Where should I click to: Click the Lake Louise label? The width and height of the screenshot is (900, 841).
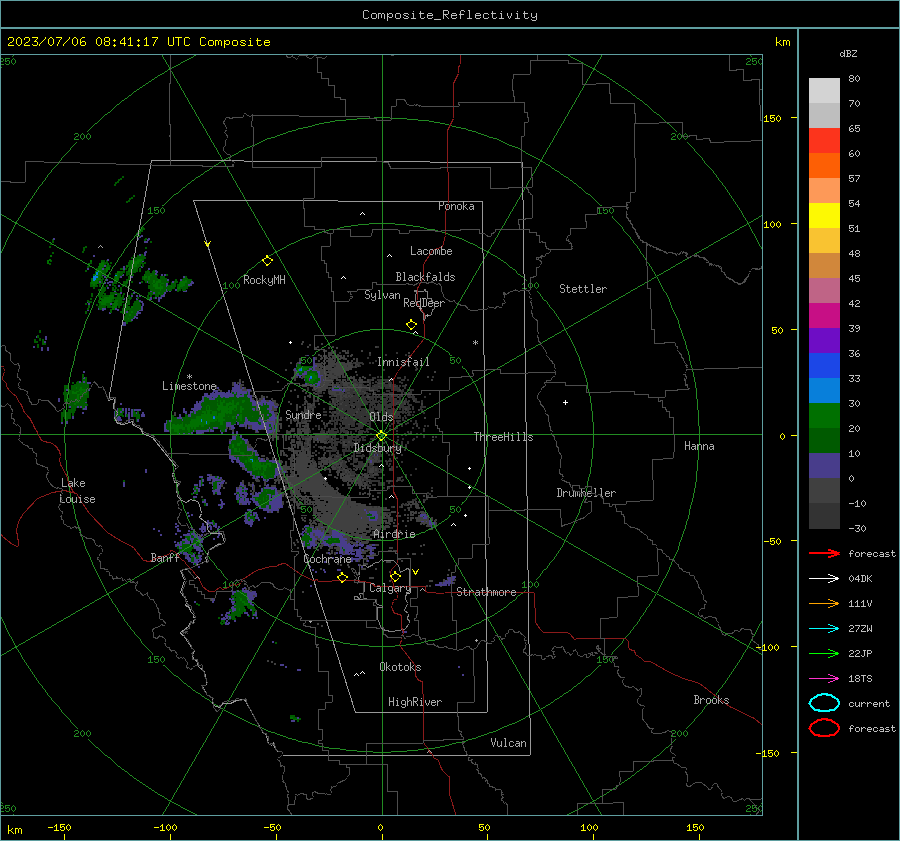tap(77, 491)
